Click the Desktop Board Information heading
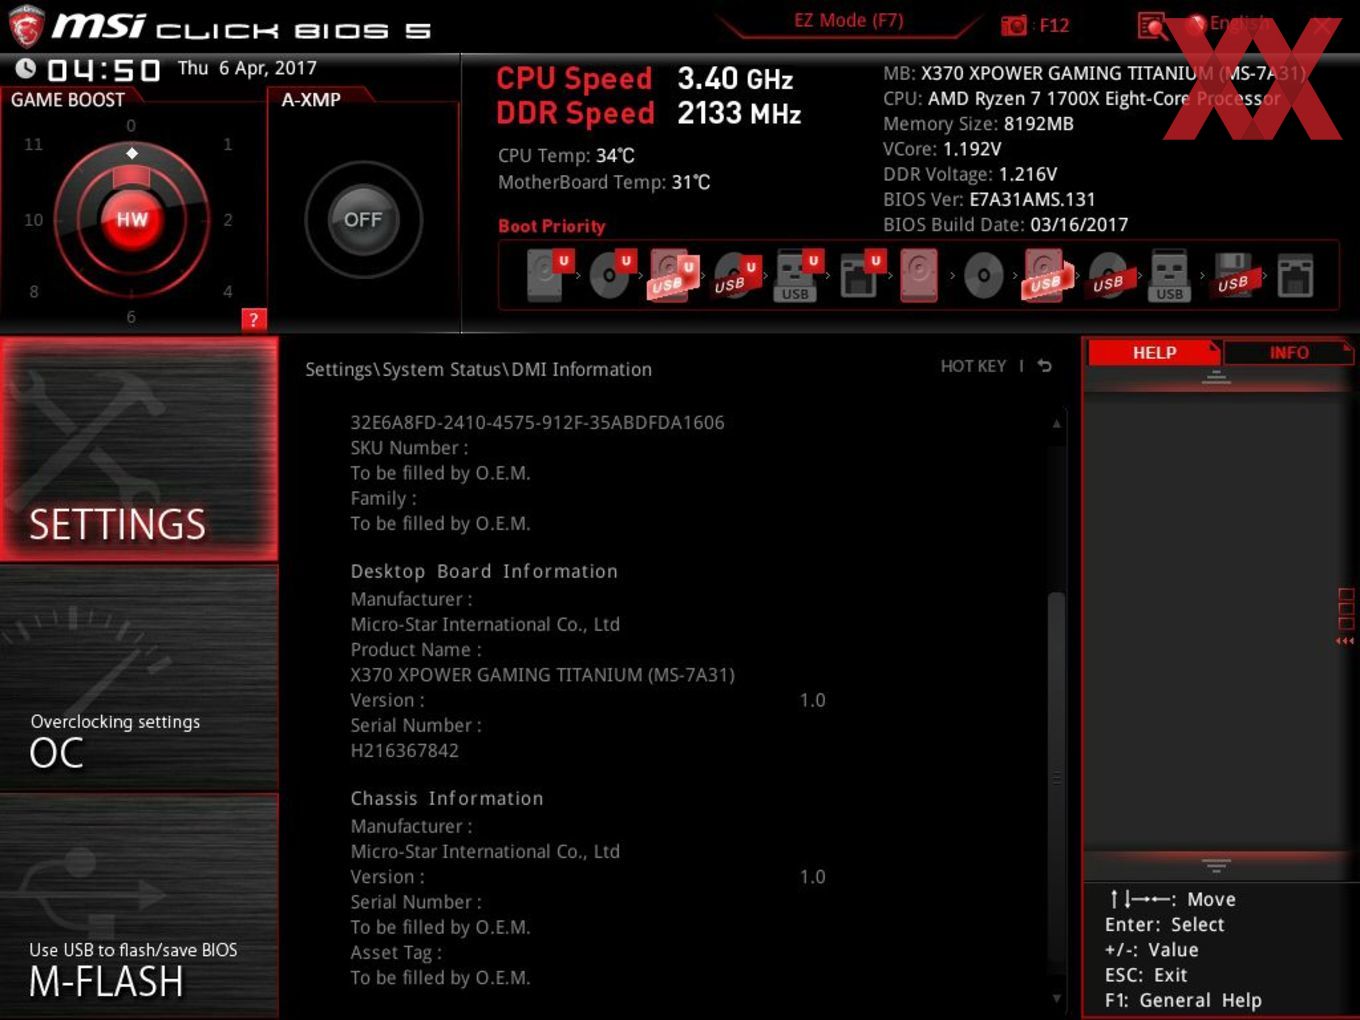Screen dimensions: 1360x1020 [484, 571]
